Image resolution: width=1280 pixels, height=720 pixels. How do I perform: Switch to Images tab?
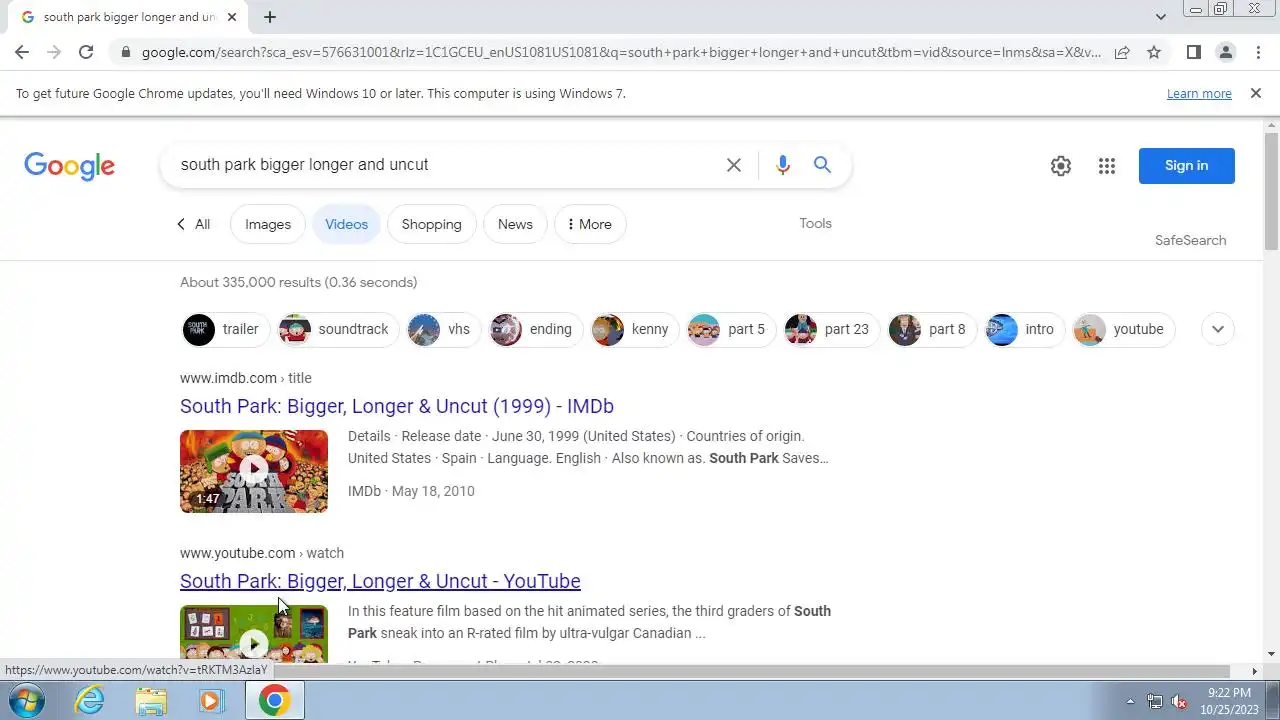(268, 224)
